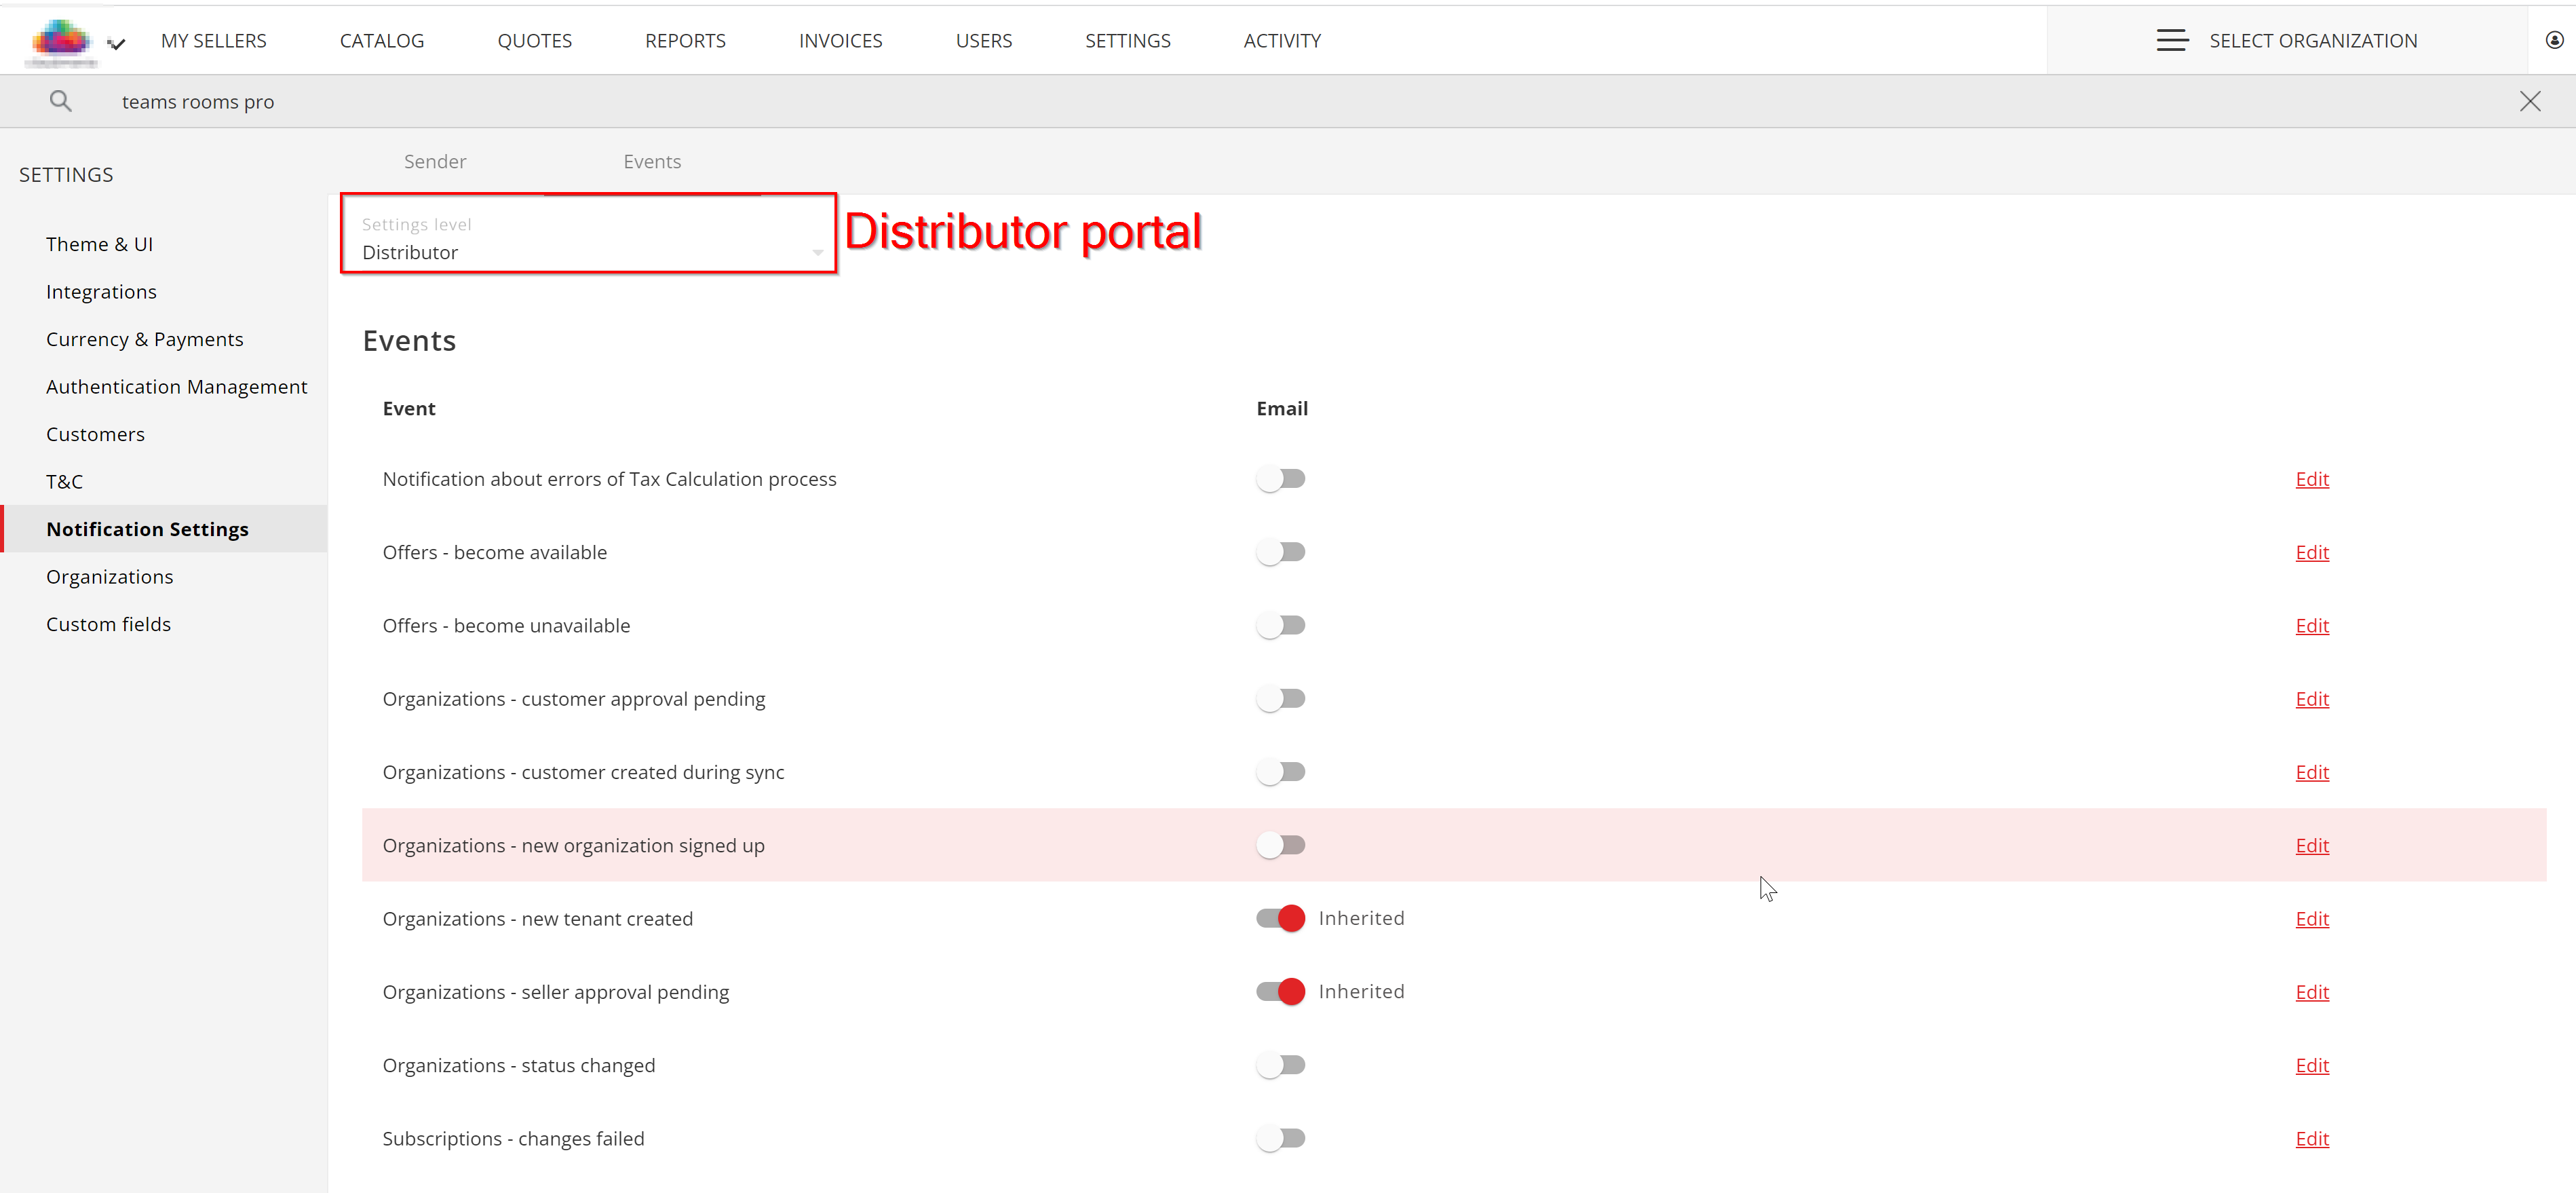Open Customers settings
The height and width of the screenshot is (1193, 2576).
pos(95,434)
